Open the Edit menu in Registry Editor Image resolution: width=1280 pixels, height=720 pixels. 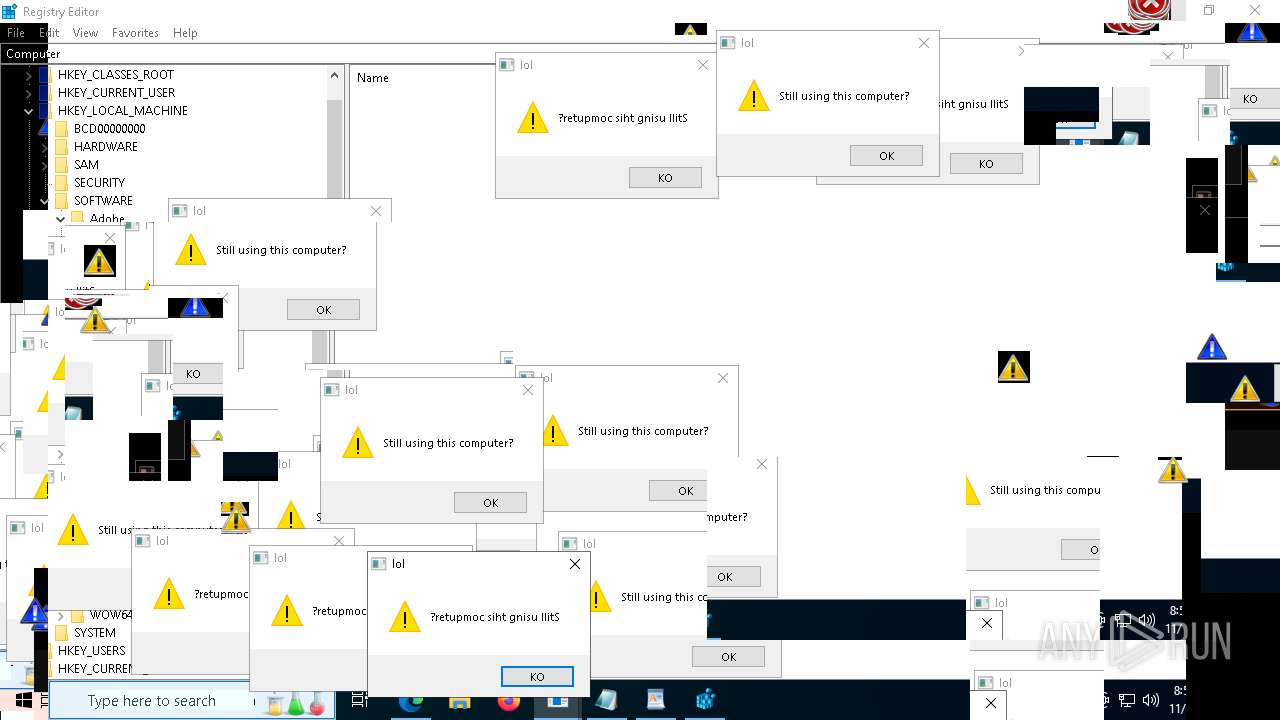(x=48, y=33)
